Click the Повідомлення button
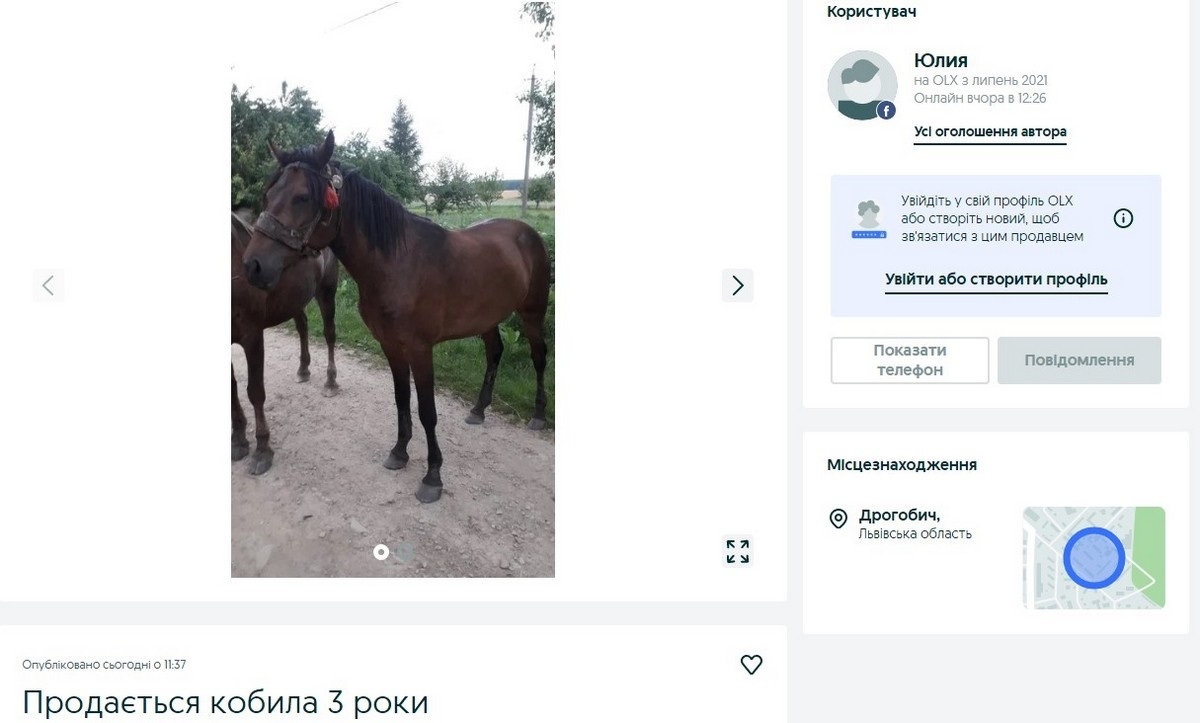The width and height of the screenshot is (1200, 723). (x=1079, y=360)
